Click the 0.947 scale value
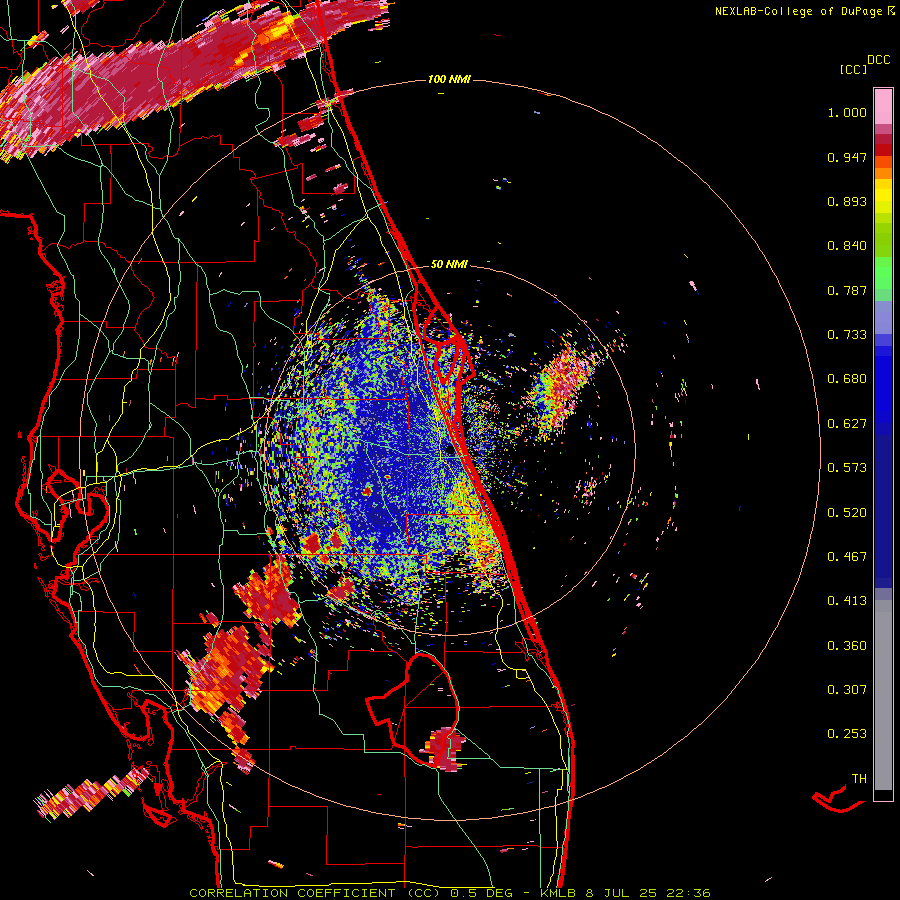The height and width of the screenshot is (900, 900). tap(847, 157)
